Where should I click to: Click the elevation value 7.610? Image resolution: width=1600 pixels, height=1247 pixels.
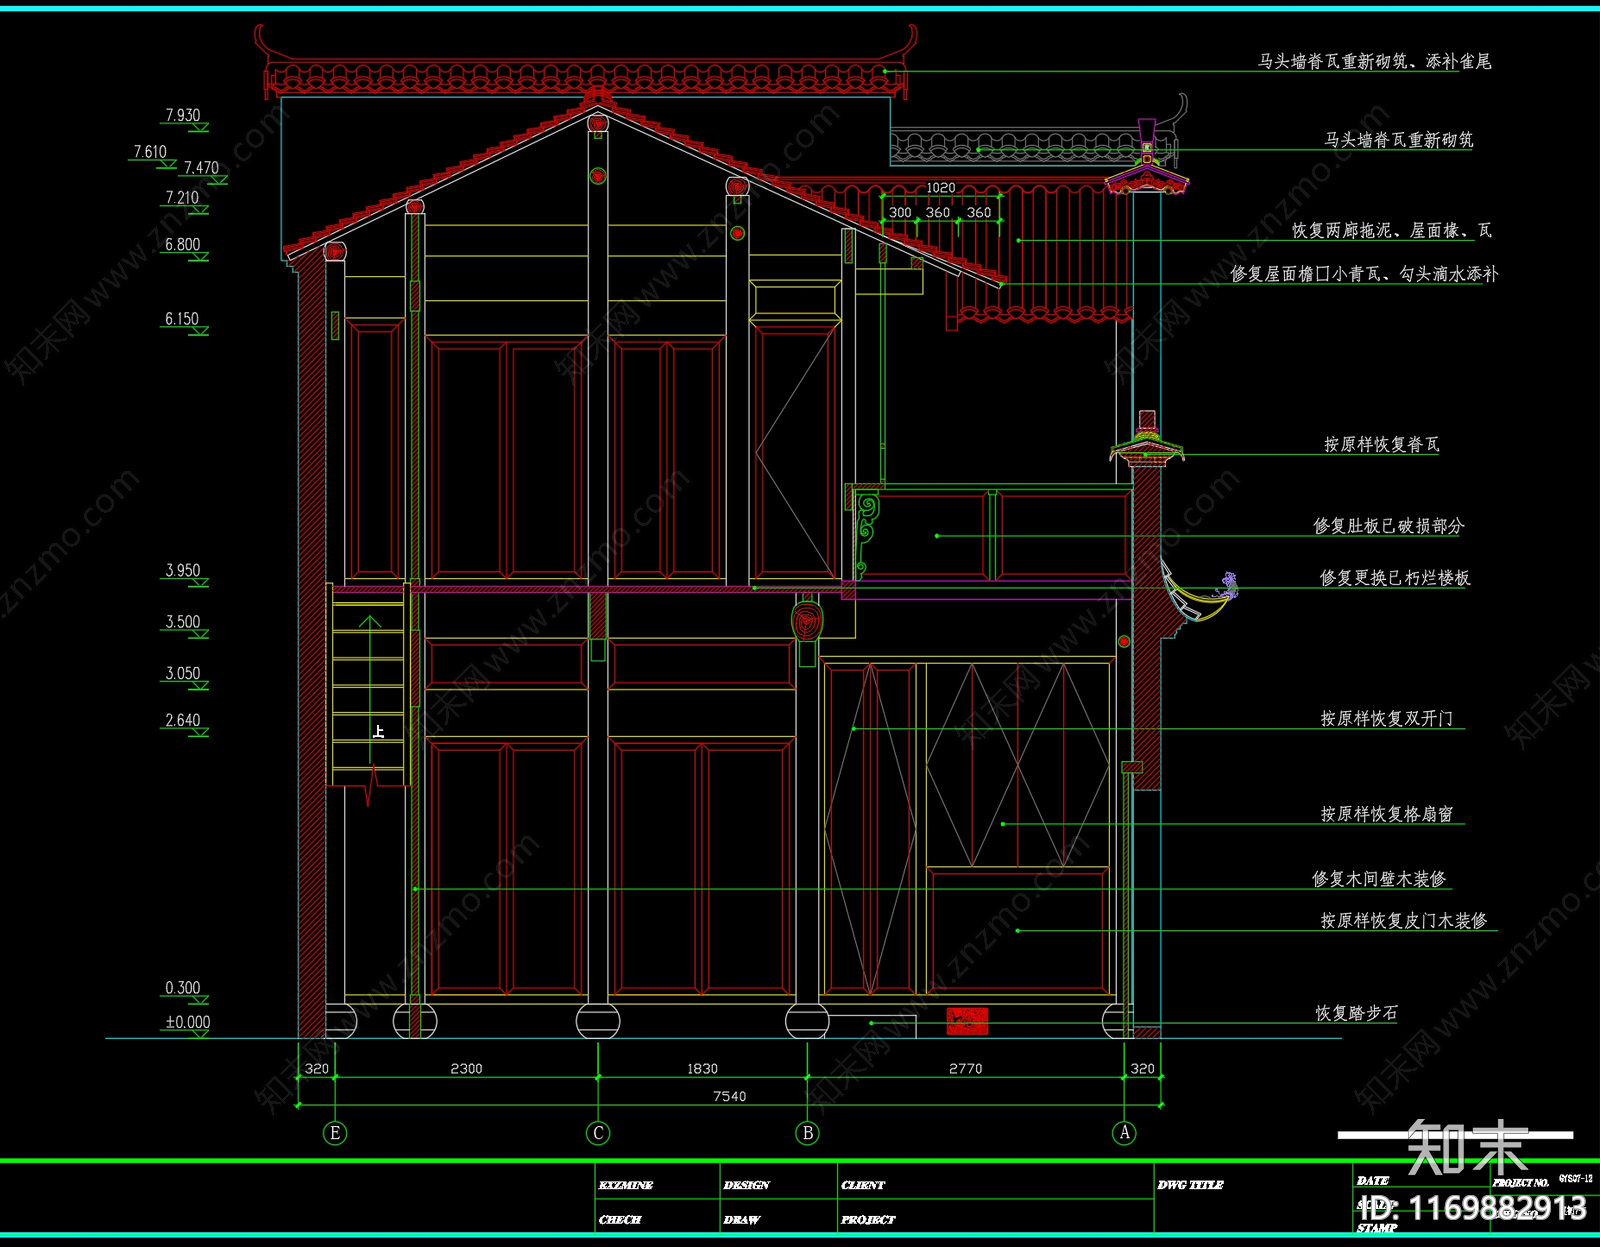(x=150, y=152)
